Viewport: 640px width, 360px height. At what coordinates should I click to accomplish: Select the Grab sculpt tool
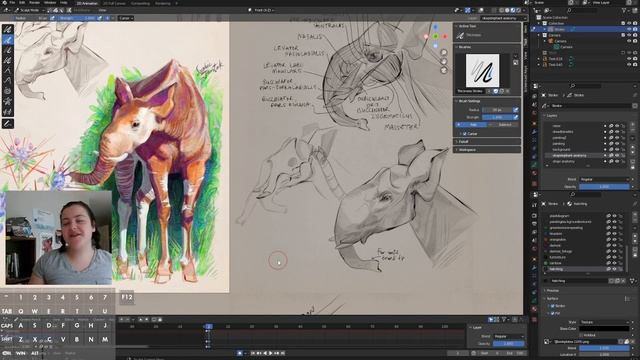click(x=8, y=70)
